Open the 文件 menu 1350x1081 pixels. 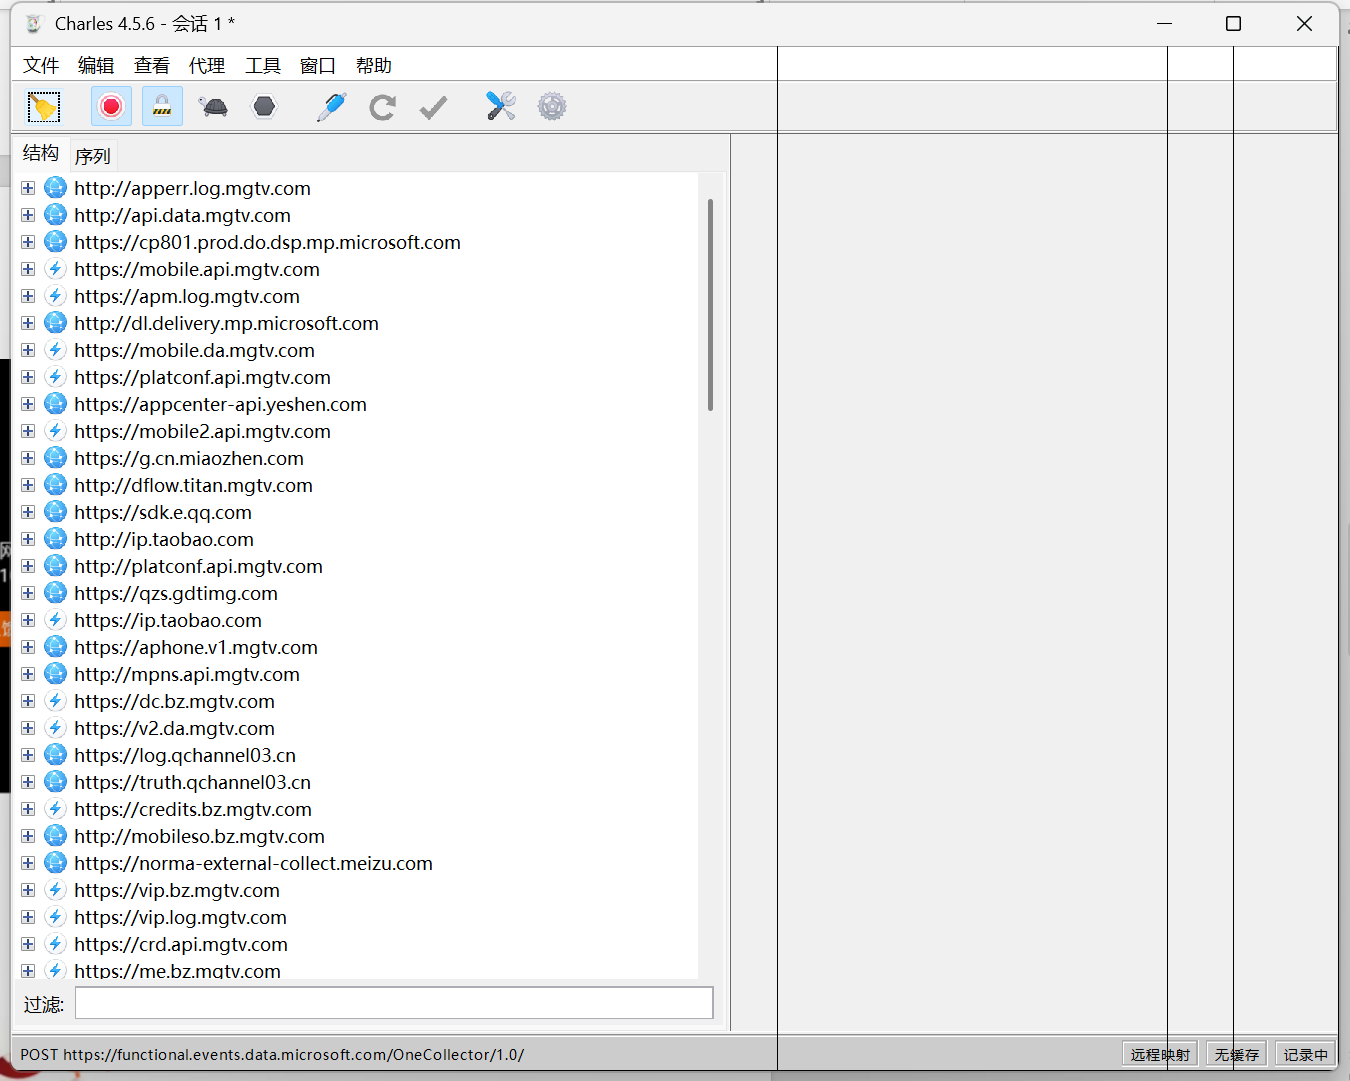tap(41, 65)
